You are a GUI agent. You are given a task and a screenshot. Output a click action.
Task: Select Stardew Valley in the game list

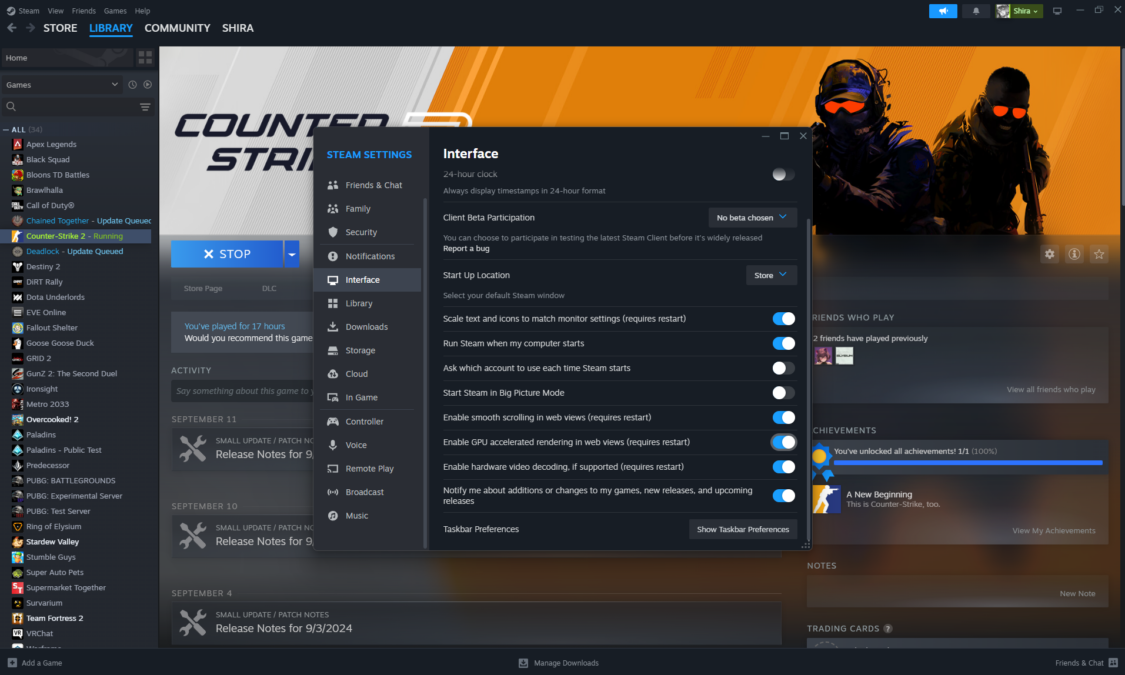[52, 542]
